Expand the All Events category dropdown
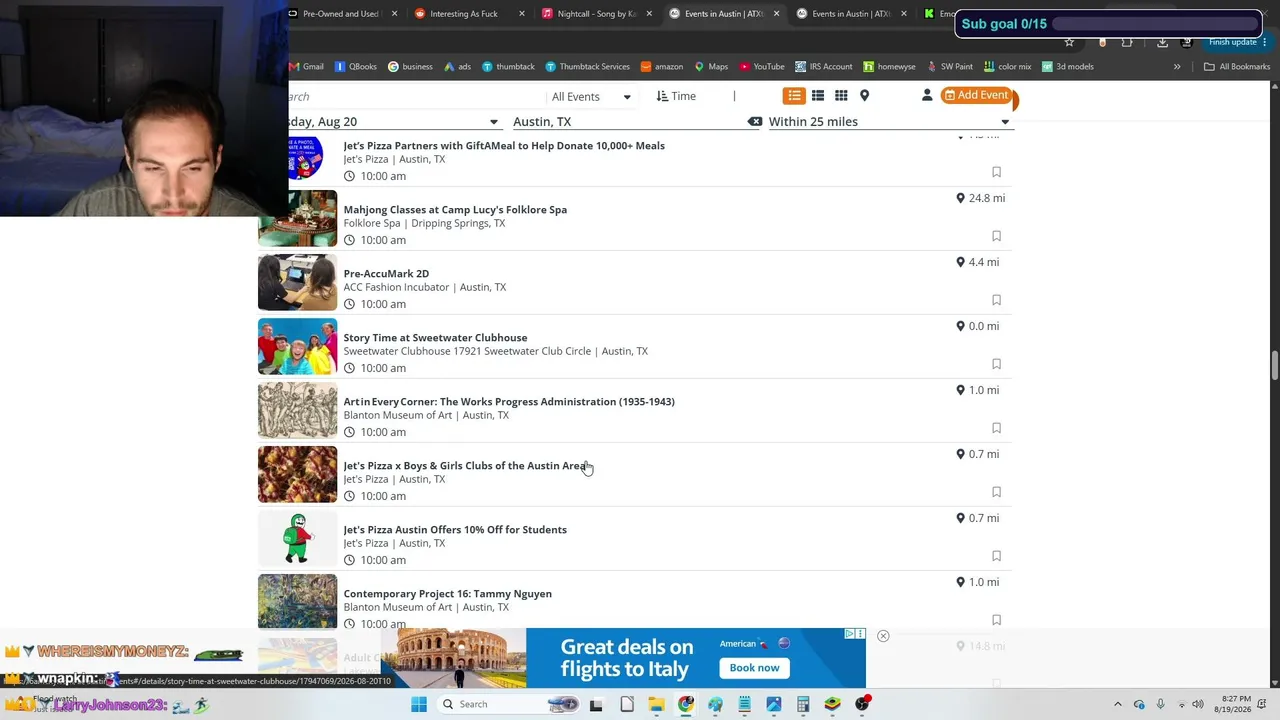 [x=591, y=97]
